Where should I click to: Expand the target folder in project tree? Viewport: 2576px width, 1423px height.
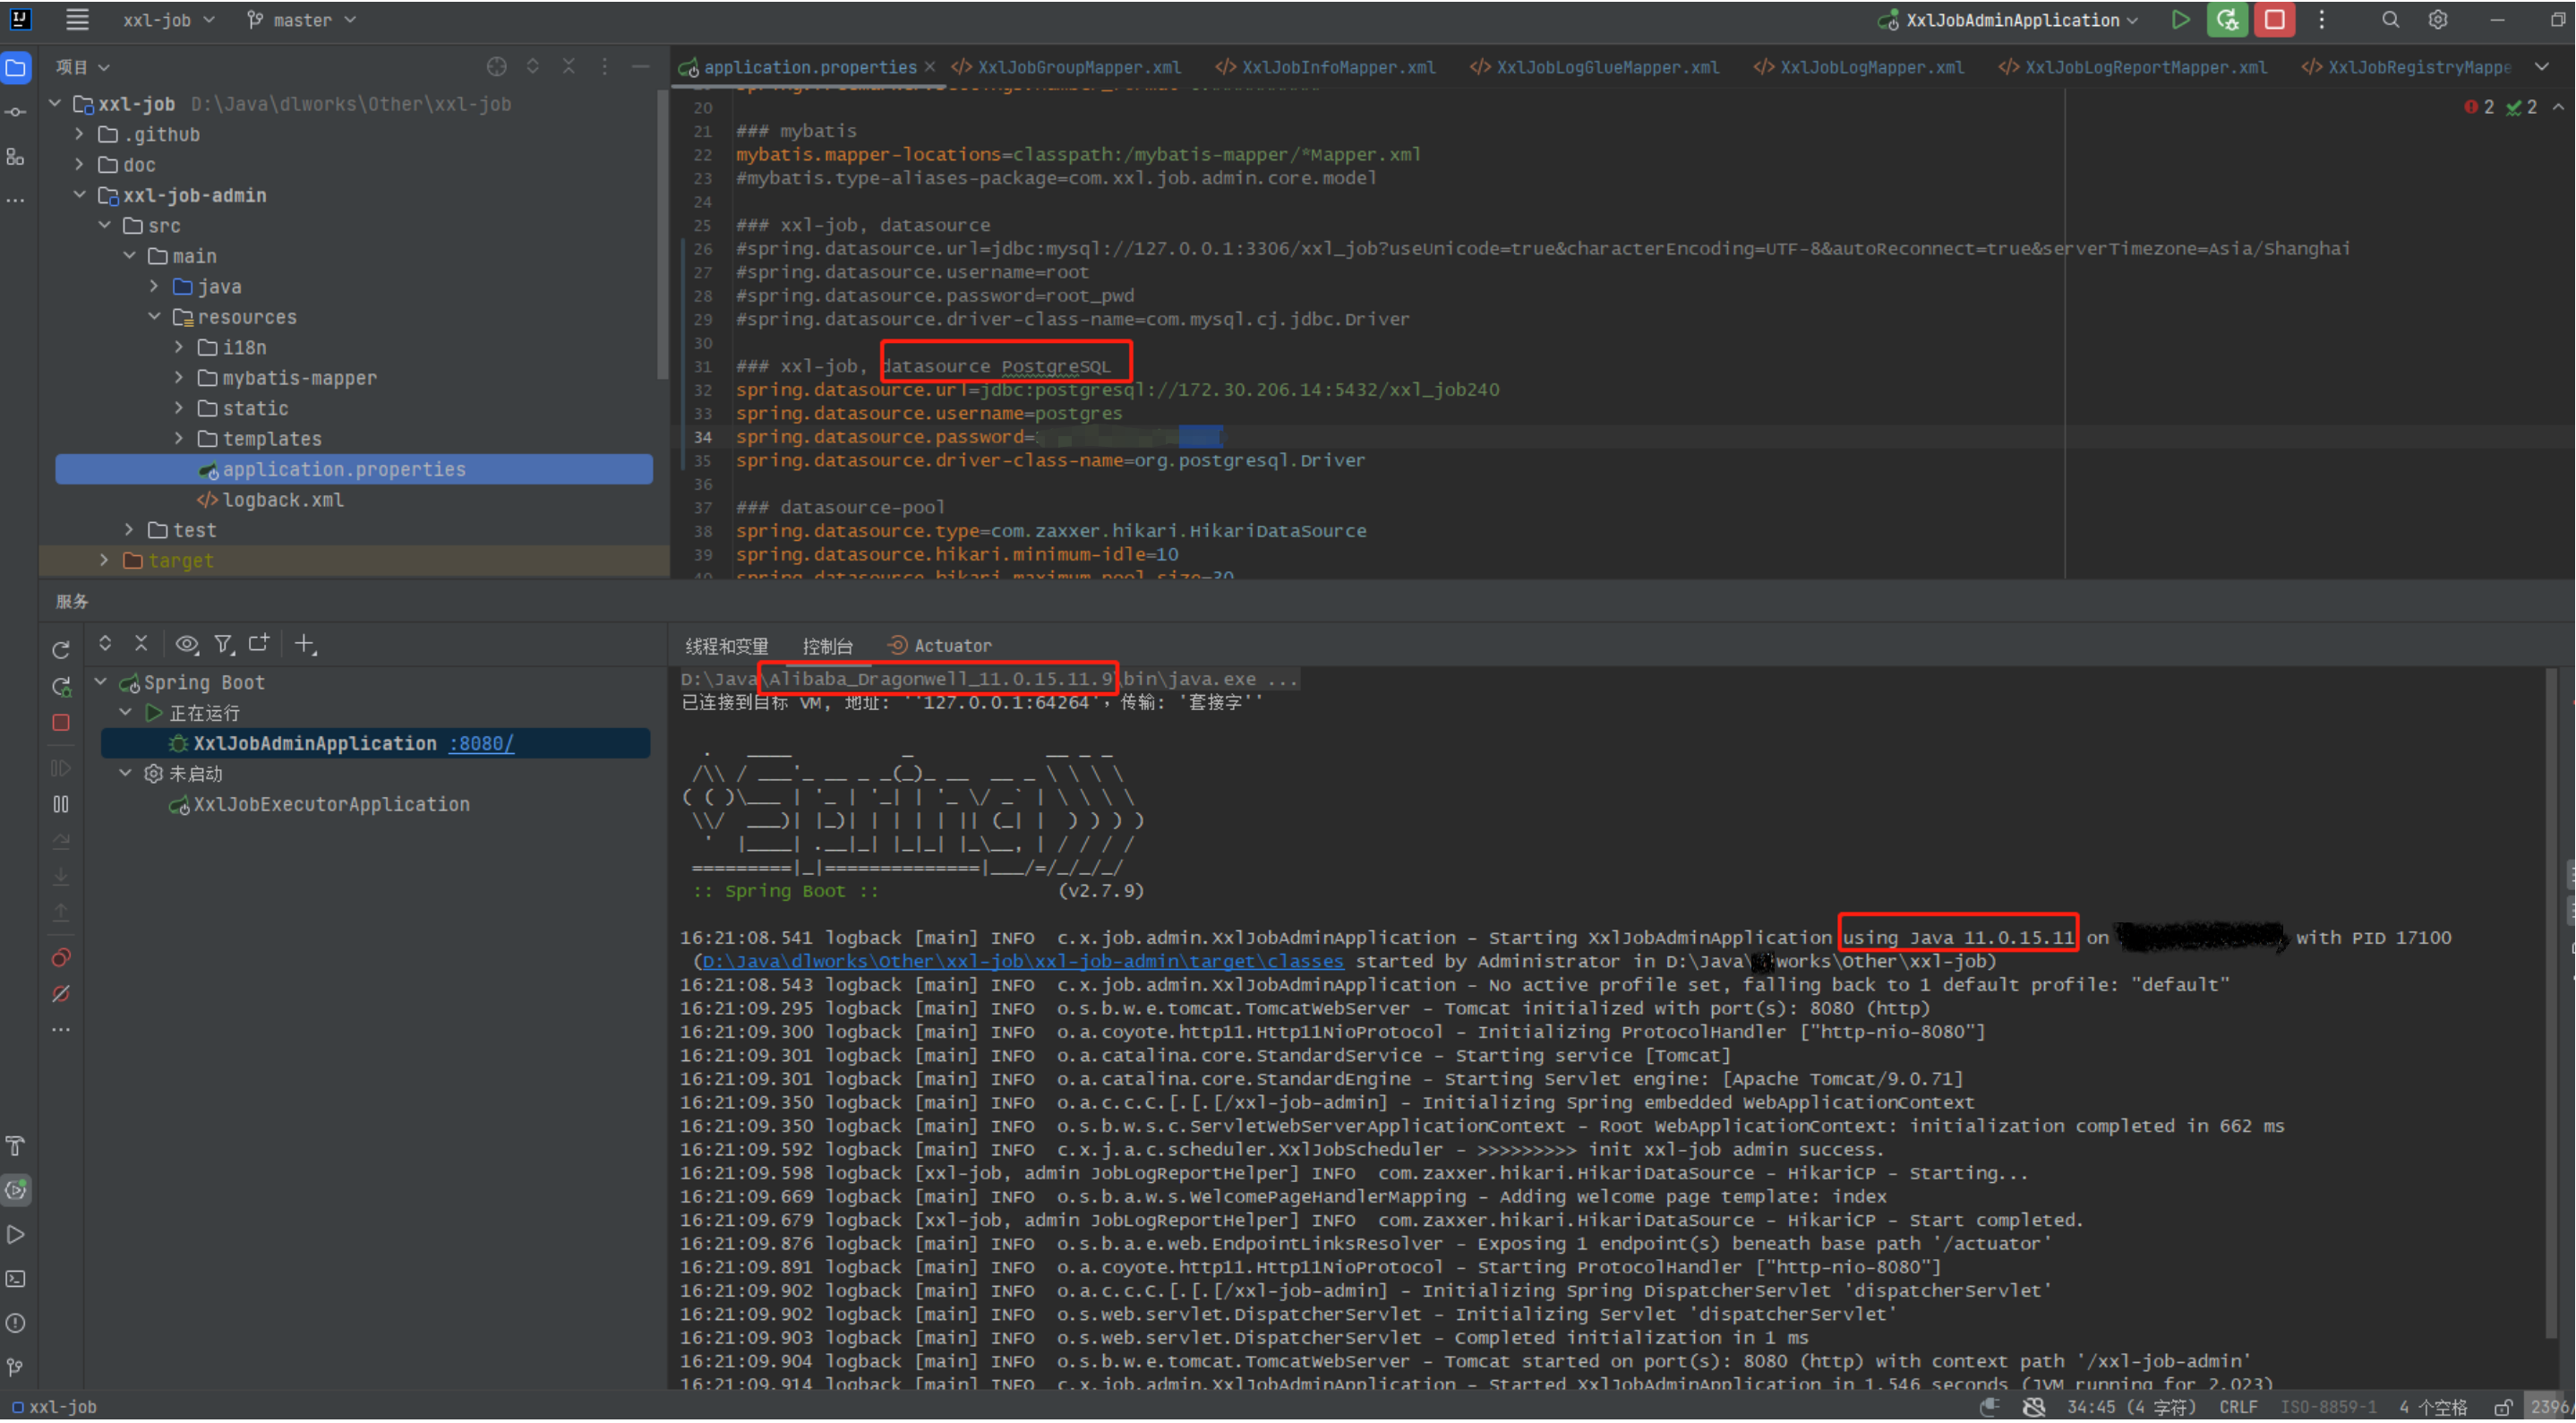104,561
